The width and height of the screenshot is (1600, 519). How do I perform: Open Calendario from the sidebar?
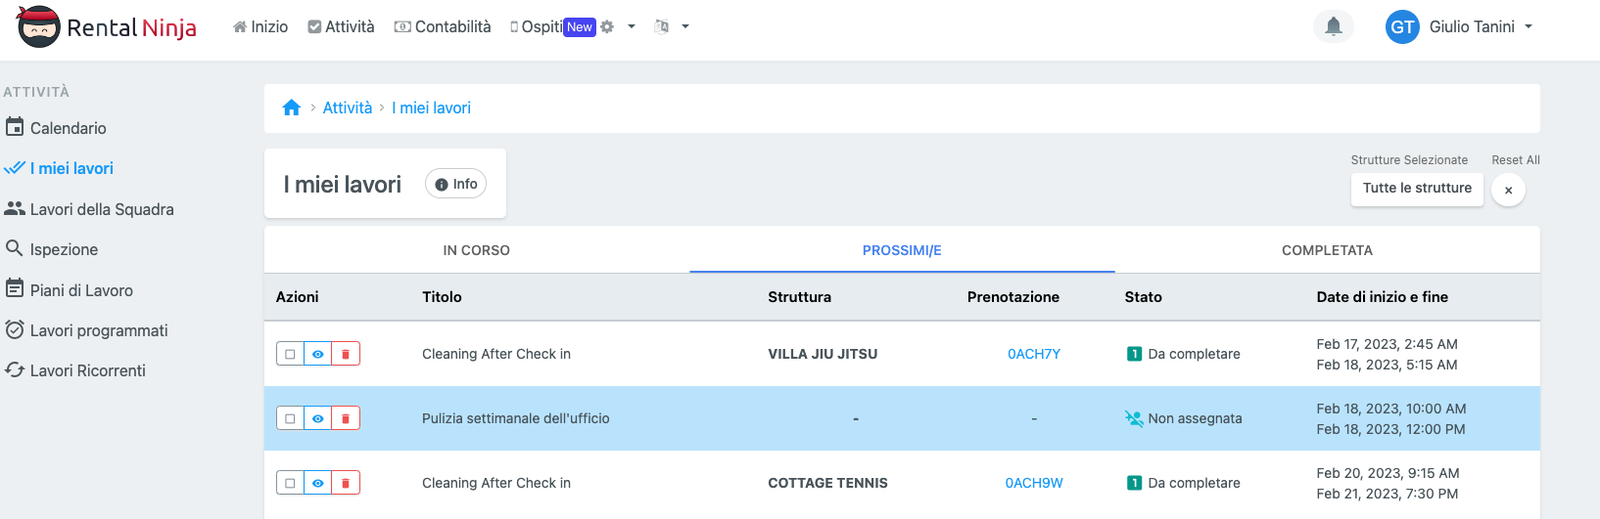point(67,128)
